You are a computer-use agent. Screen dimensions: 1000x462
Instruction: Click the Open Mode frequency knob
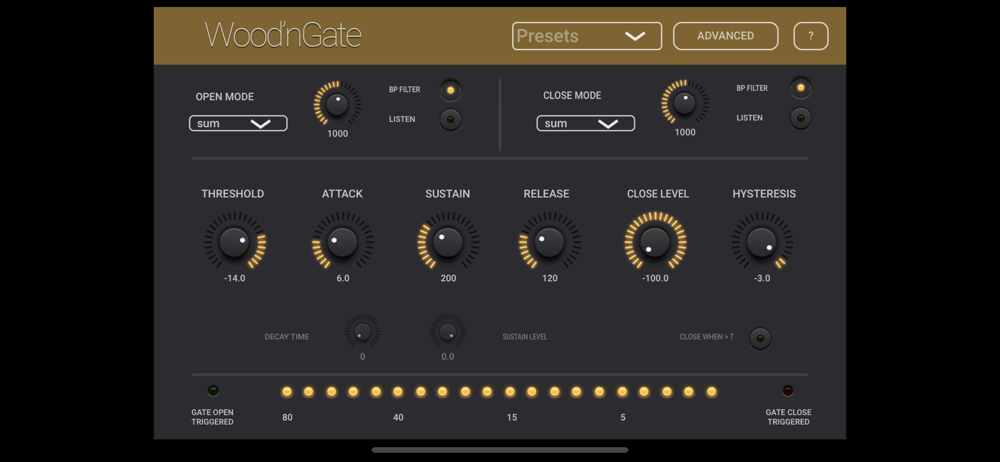337,103
